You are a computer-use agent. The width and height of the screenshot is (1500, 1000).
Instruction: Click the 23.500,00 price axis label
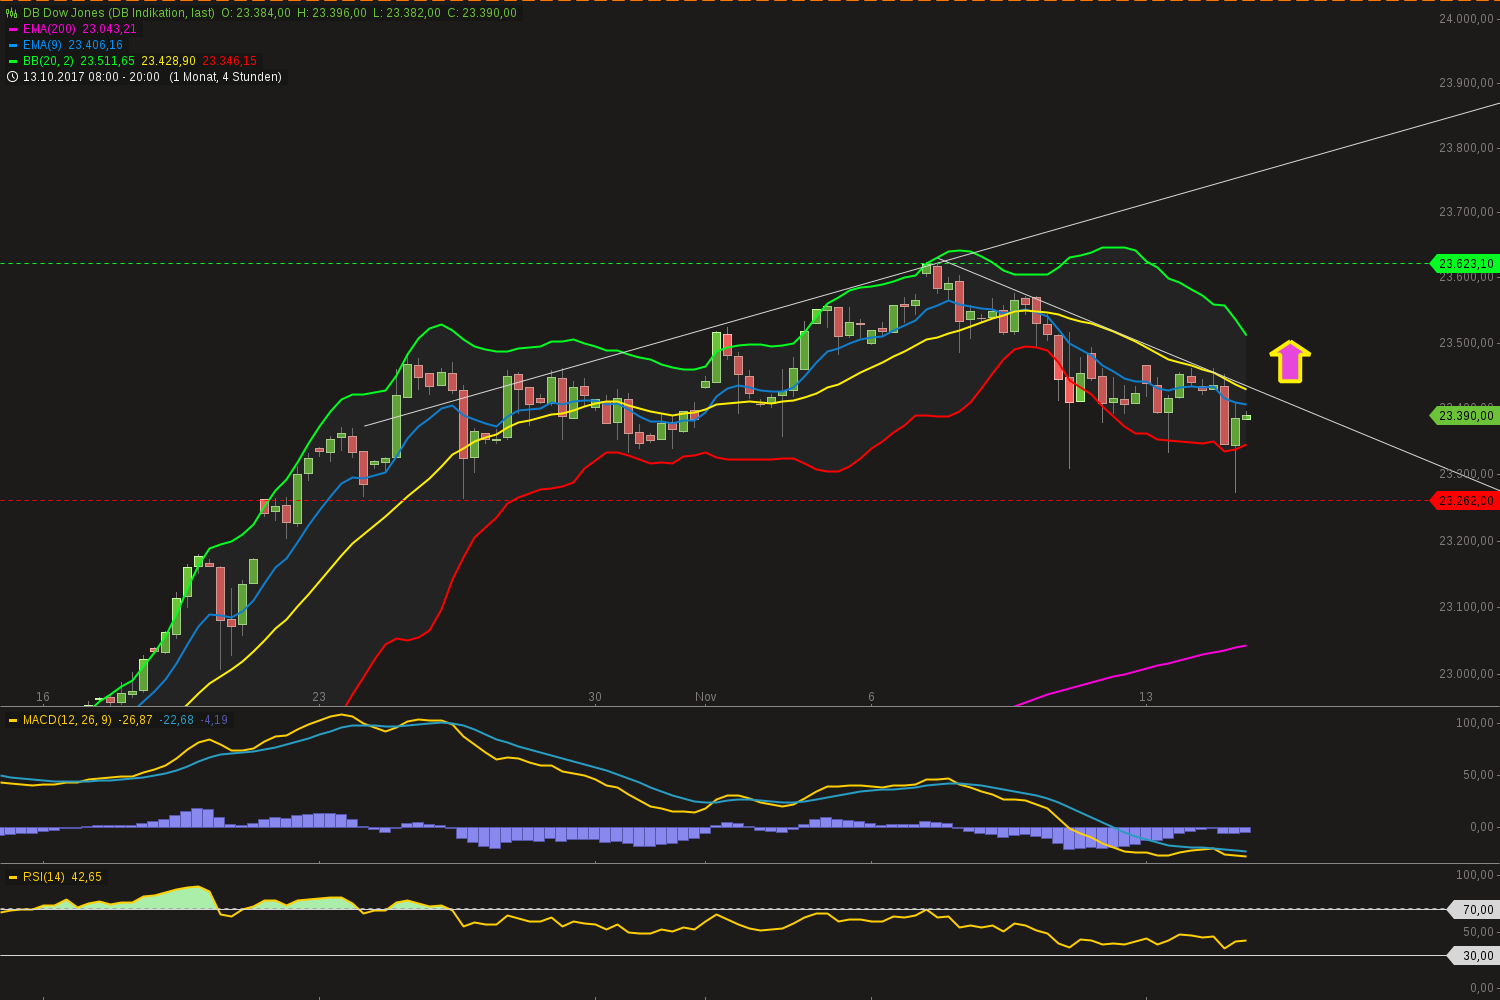pos(1467,343)
